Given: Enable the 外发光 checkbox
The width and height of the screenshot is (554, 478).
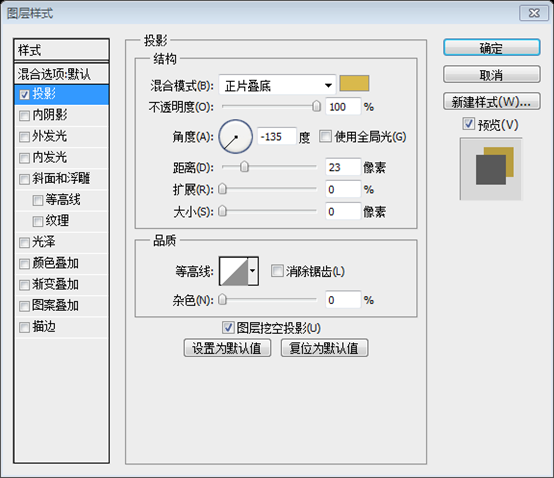Looking at the screenshot, I should (24, 137).
